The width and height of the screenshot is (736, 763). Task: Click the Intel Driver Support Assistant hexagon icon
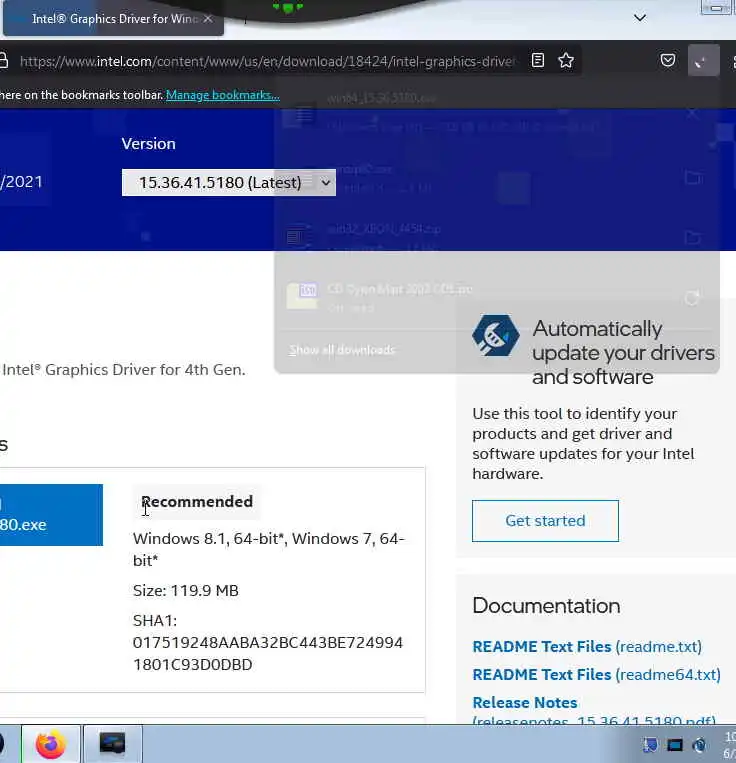pos(495,335)
